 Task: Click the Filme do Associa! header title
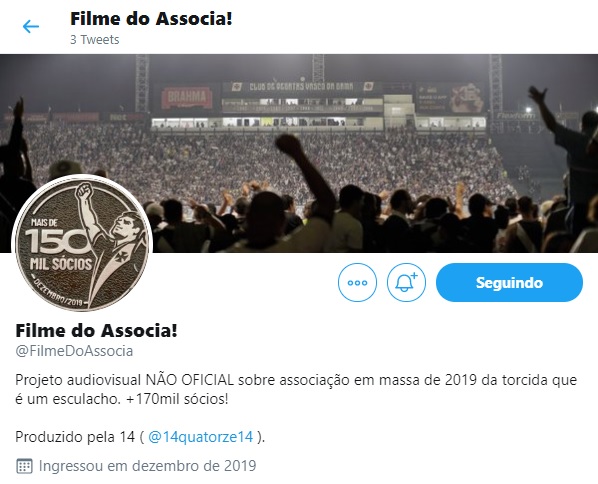coord(151,19)
